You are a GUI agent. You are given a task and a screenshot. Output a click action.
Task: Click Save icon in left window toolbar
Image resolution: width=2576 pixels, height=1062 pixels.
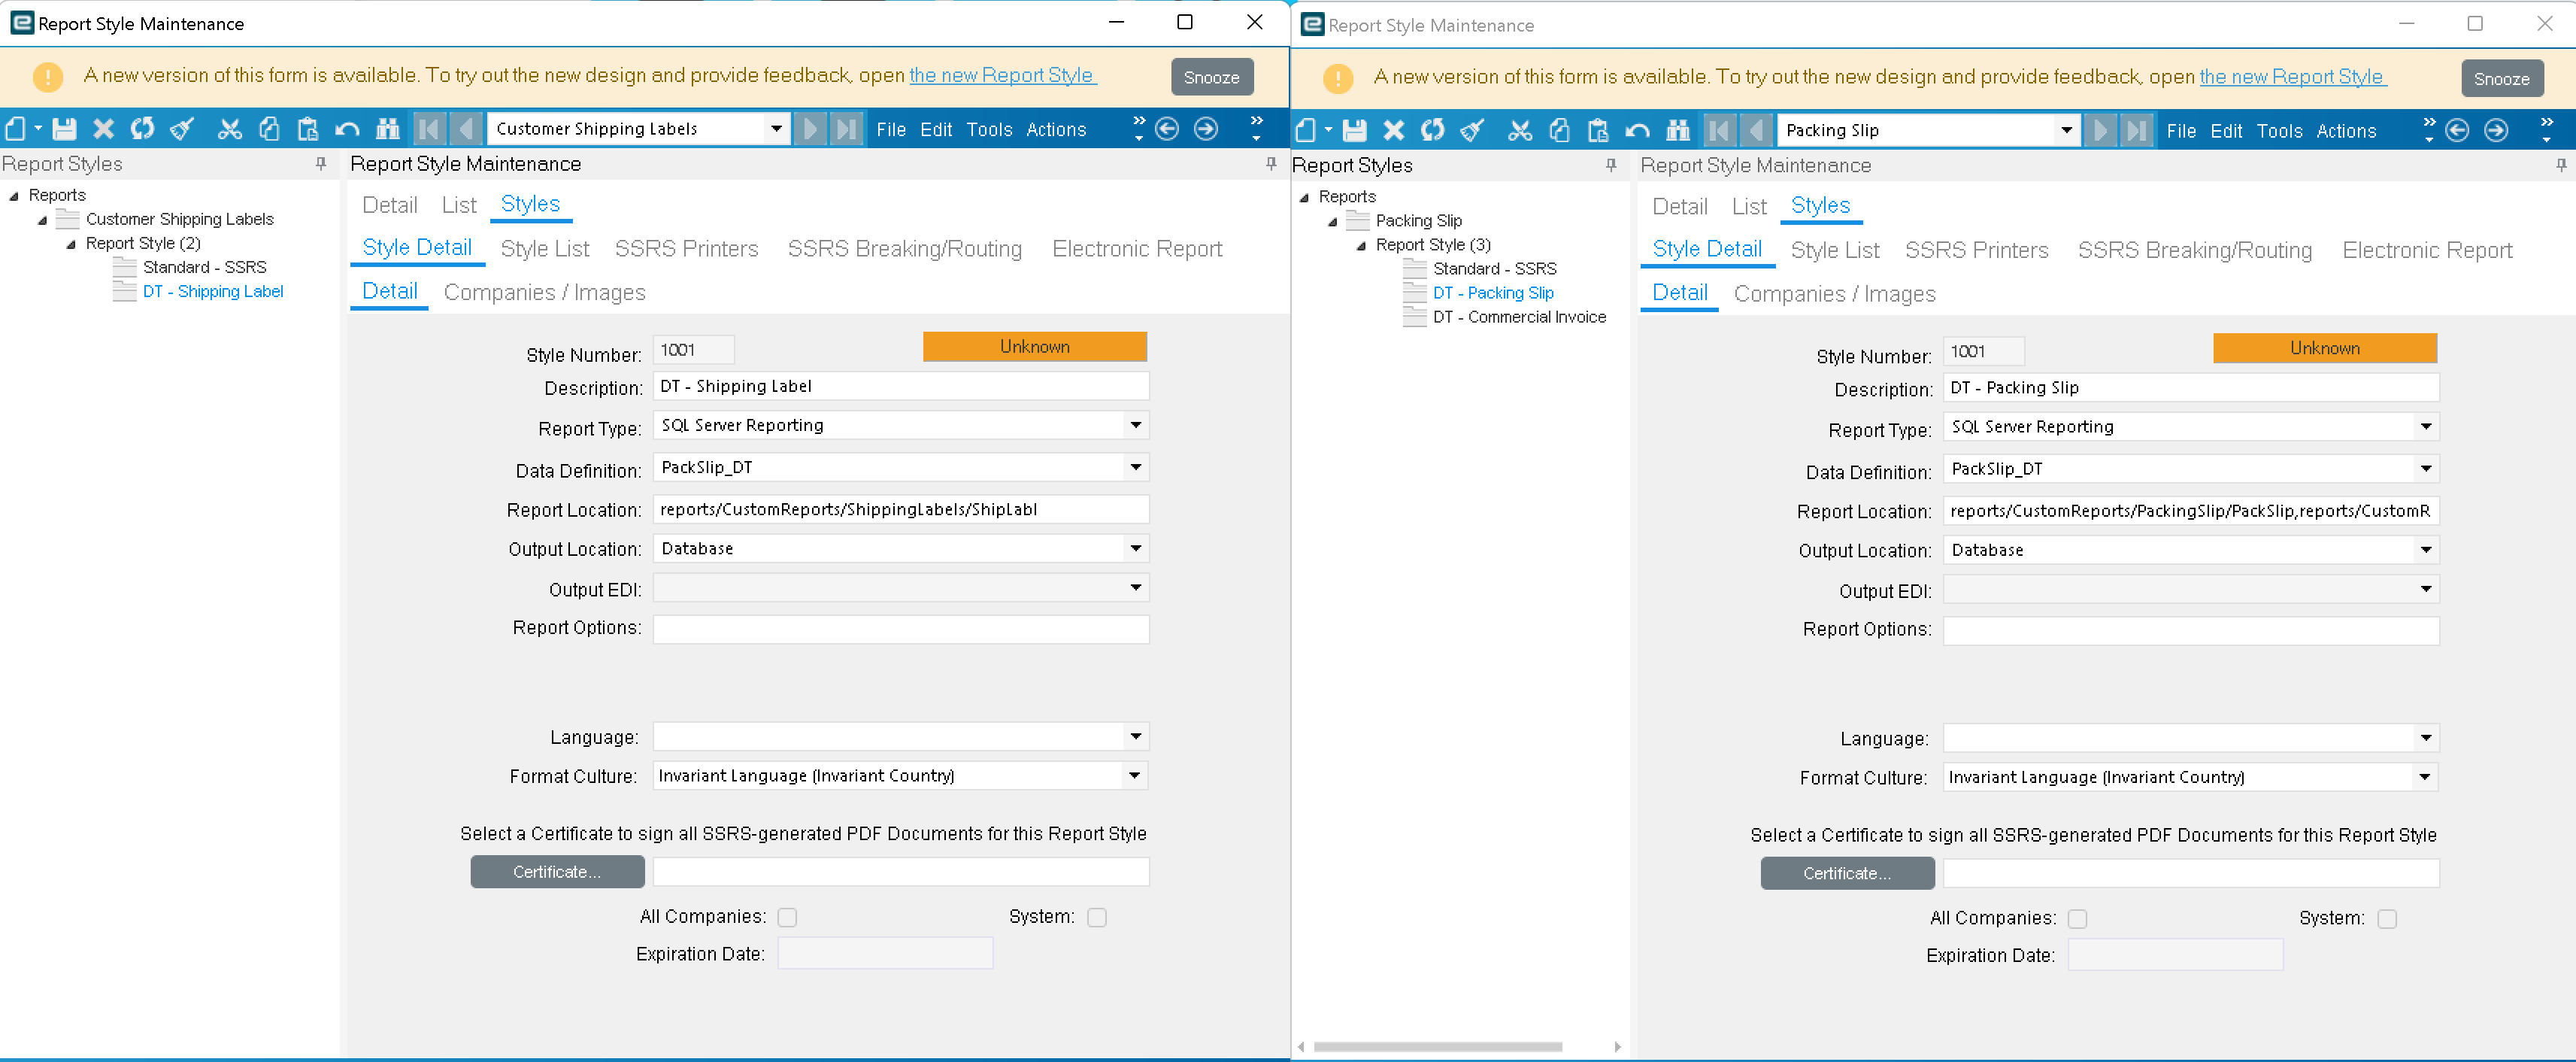[x=64, y=129]
